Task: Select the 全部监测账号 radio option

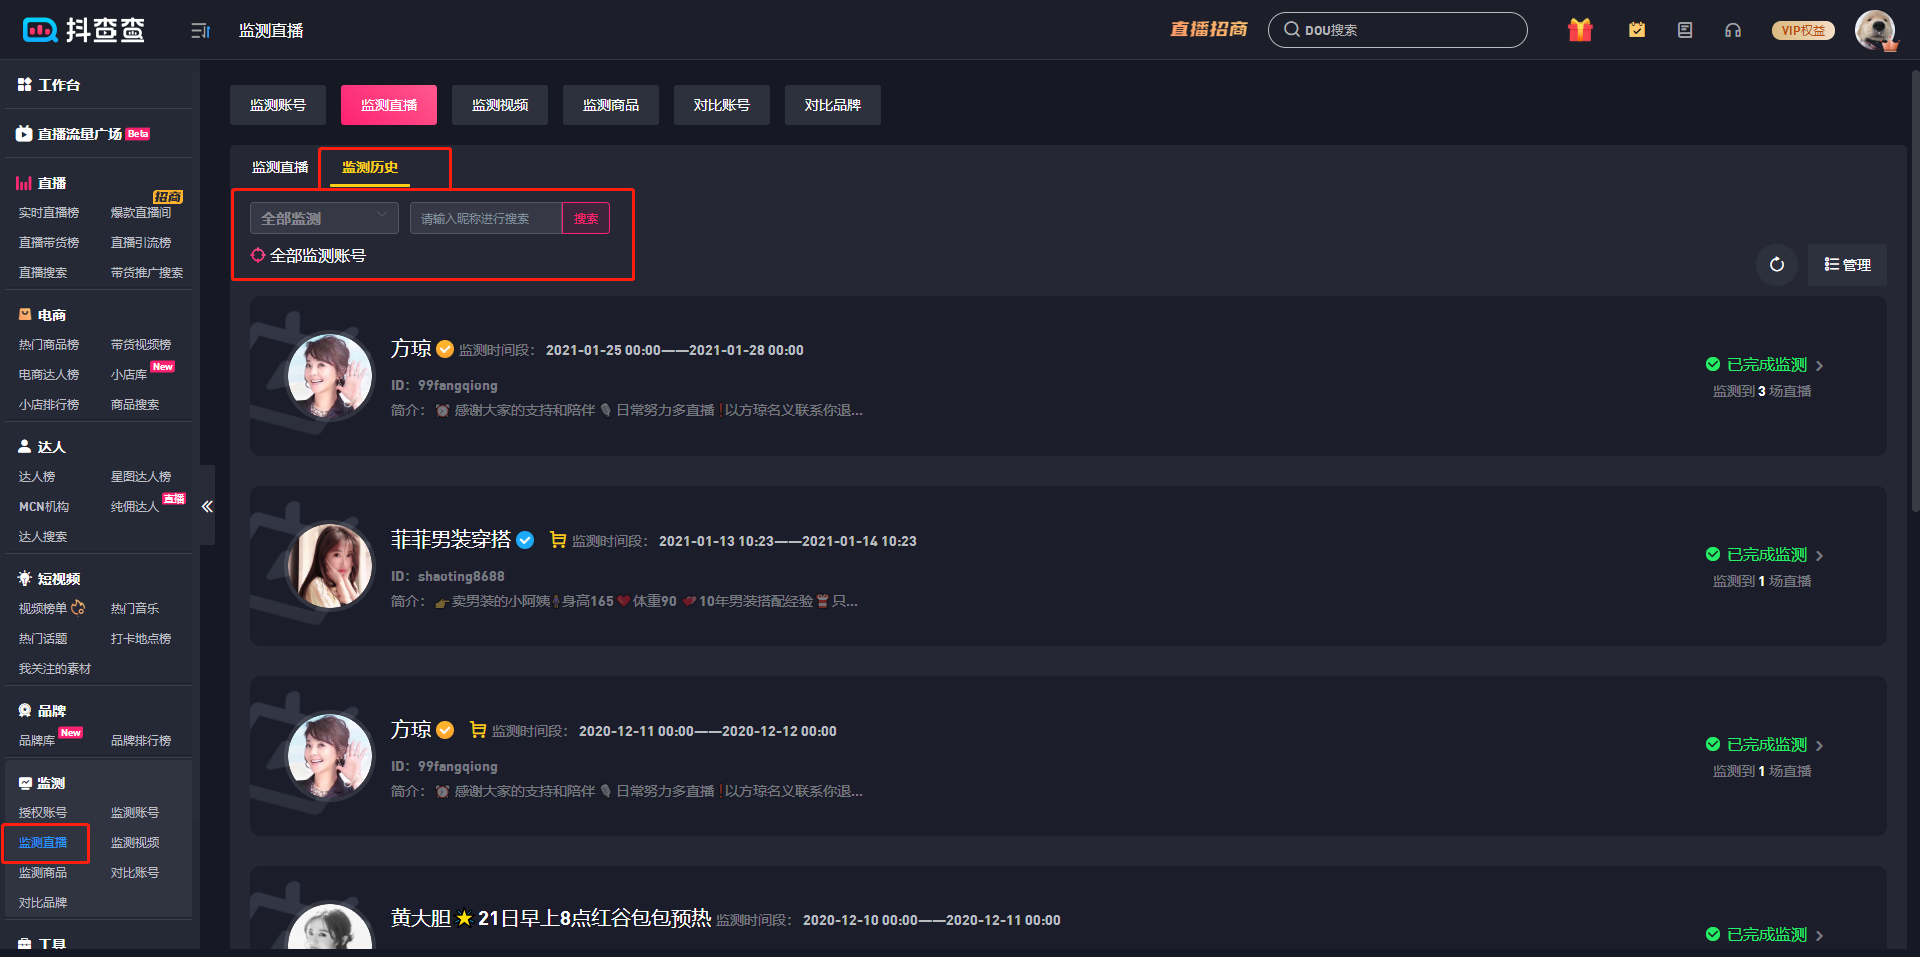Action: coord(258,256)
